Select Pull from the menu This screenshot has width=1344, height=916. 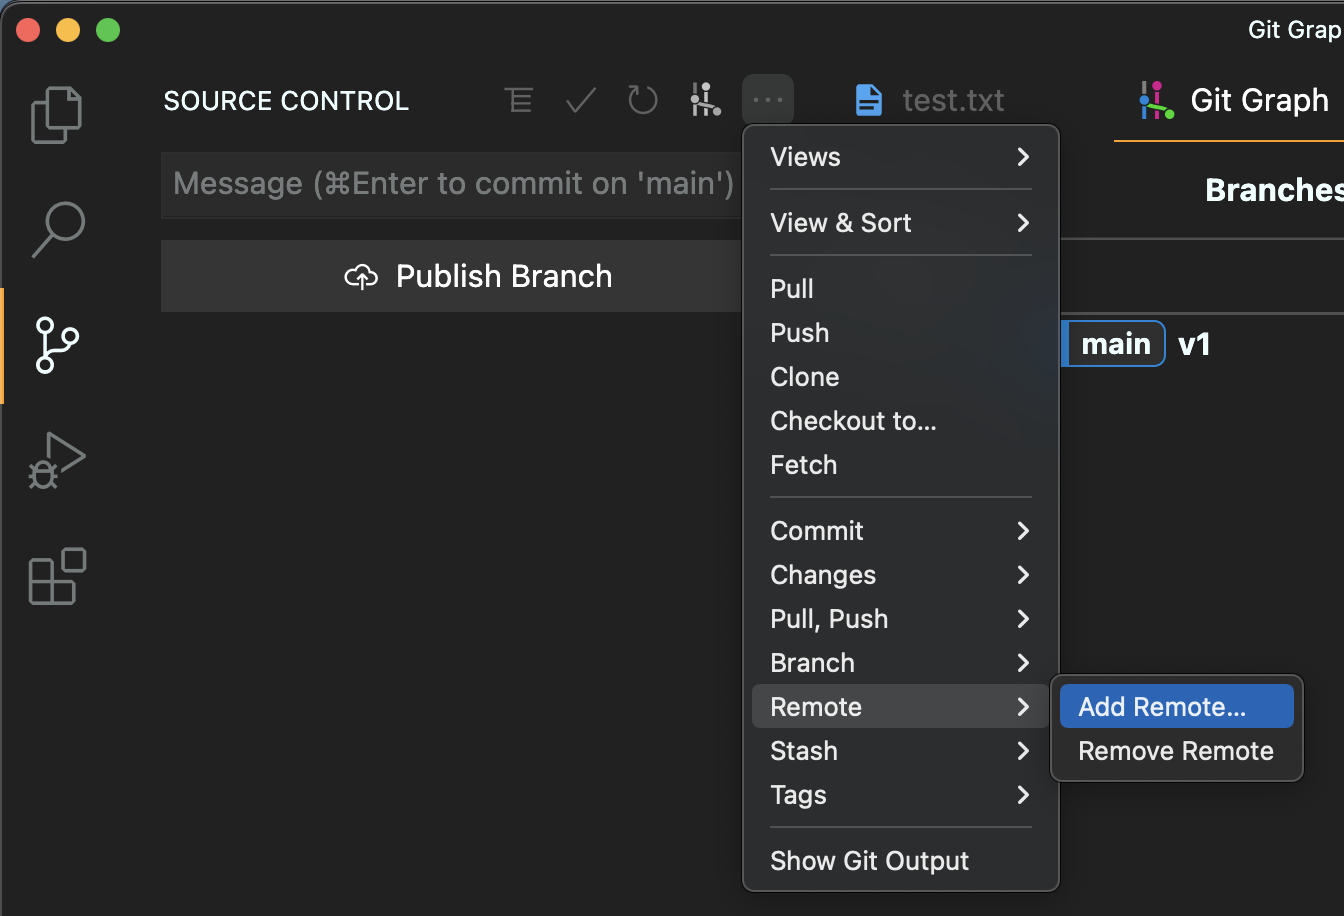click(900, 289)
